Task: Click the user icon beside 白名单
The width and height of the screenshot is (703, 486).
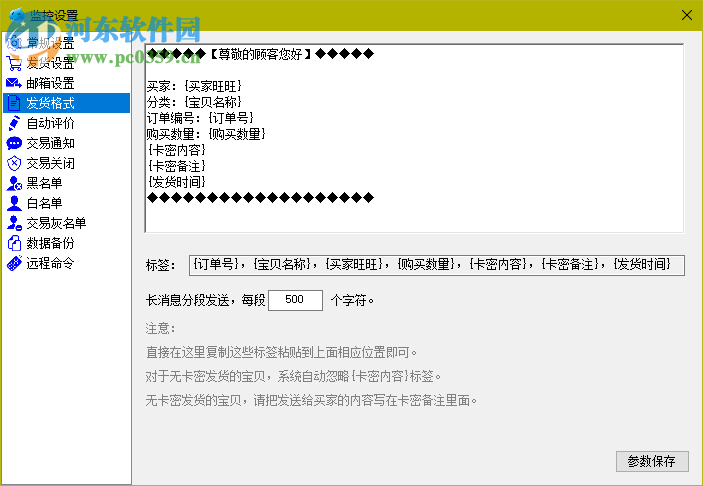Action: pos(14,203)
